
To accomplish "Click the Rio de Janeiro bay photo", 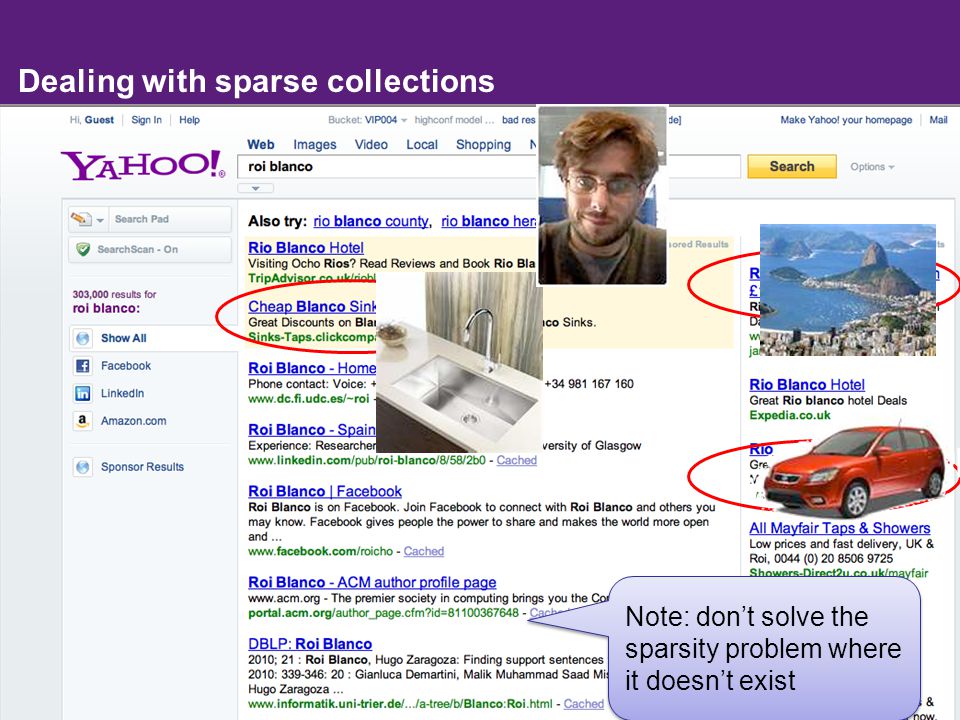I will (x=847, y=290).
